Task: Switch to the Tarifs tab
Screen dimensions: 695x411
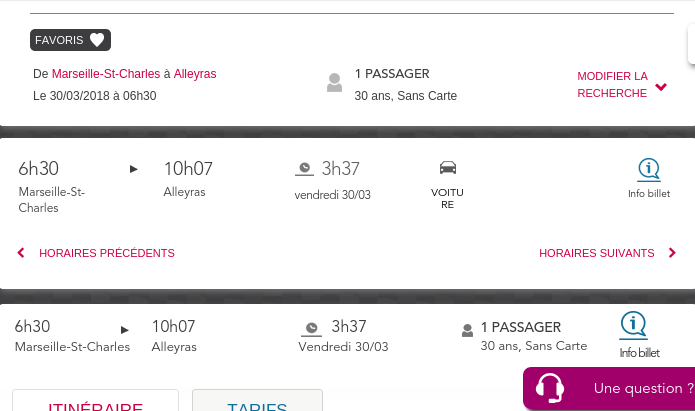Action: click(257, 400)
